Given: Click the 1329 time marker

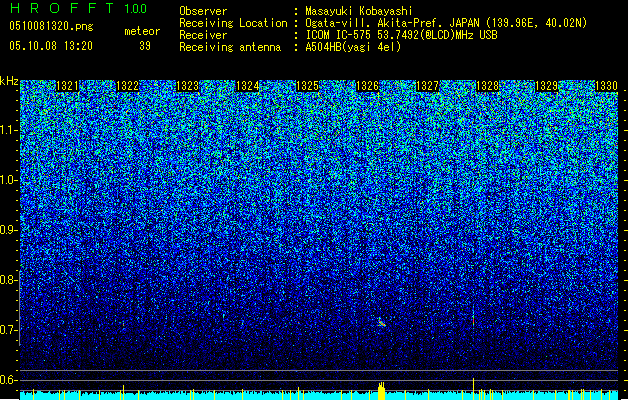Looking at the screenshot, I should pyautogui.click(x=547, y=86).
